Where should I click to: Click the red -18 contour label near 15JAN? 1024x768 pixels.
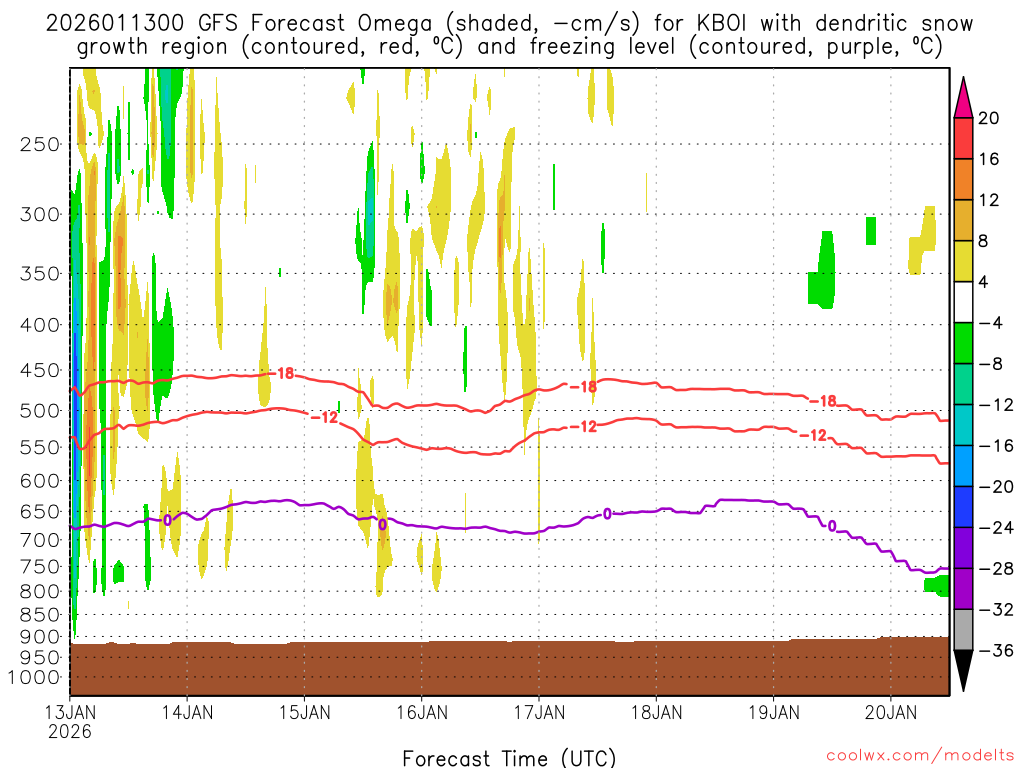(283, 374)
